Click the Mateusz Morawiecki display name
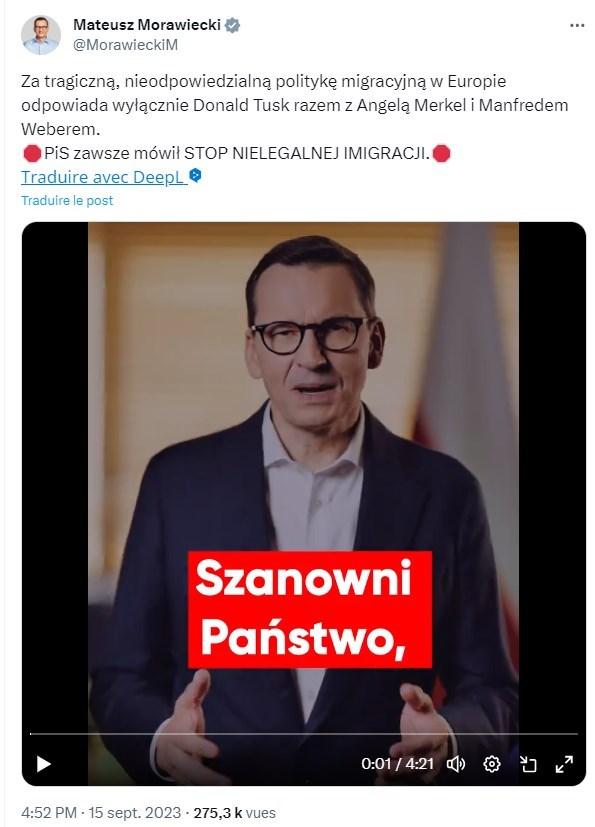Screen dimensions: 595x827 tap(147, 25)
